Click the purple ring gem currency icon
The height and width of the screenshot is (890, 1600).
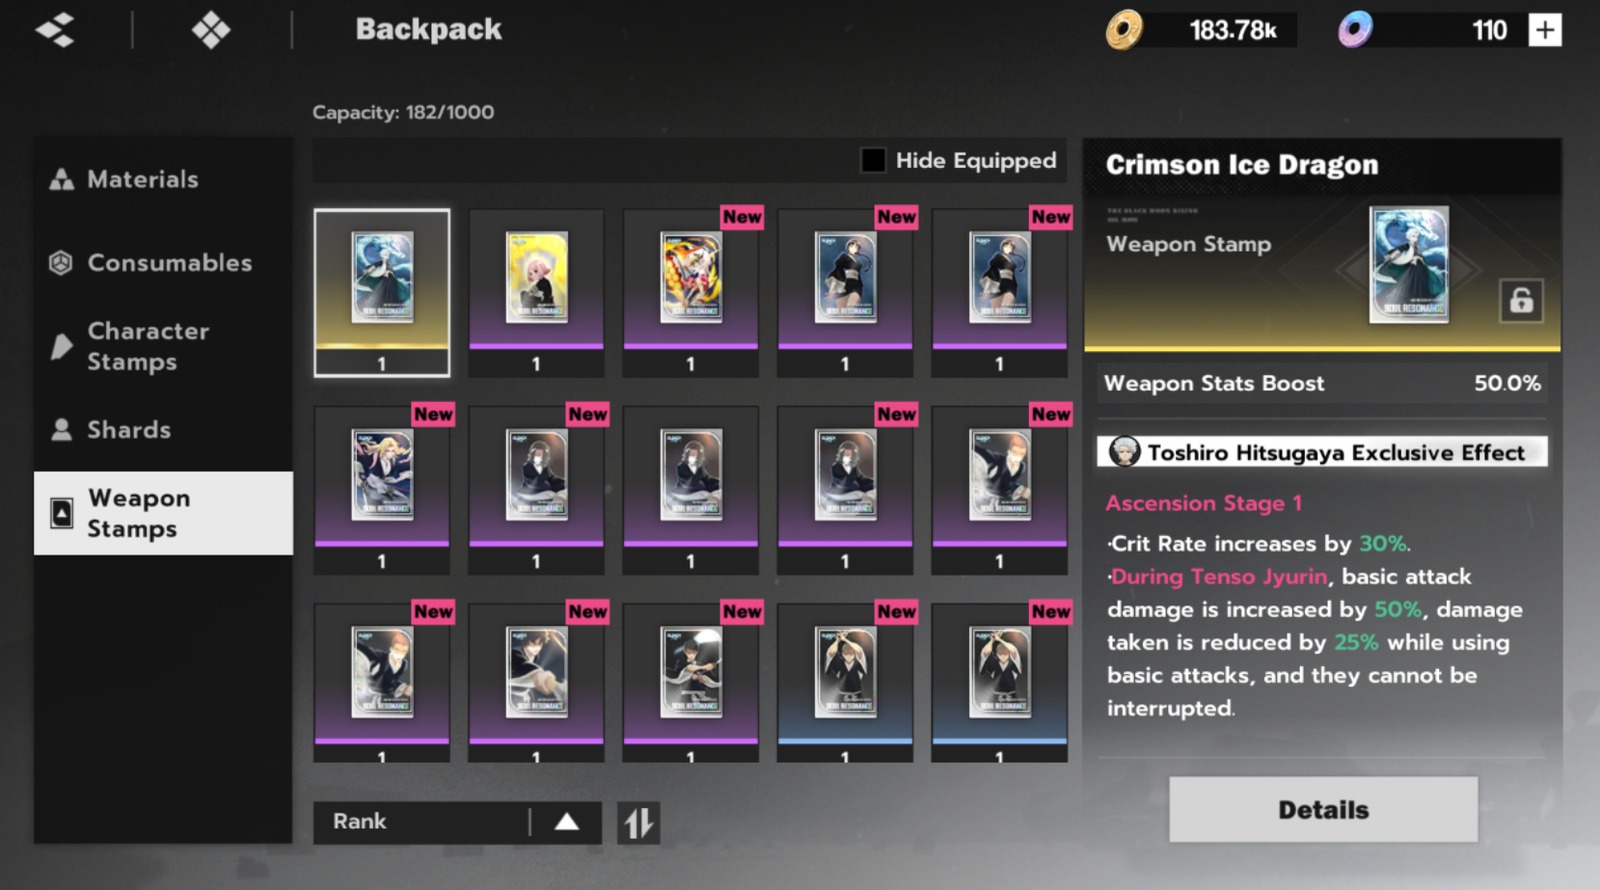tap(1355, 30)
